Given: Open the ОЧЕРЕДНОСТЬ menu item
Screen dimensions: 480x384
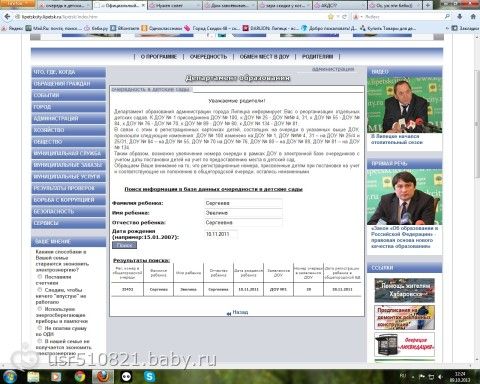Looking at the screenshot, I should (208, 57).
